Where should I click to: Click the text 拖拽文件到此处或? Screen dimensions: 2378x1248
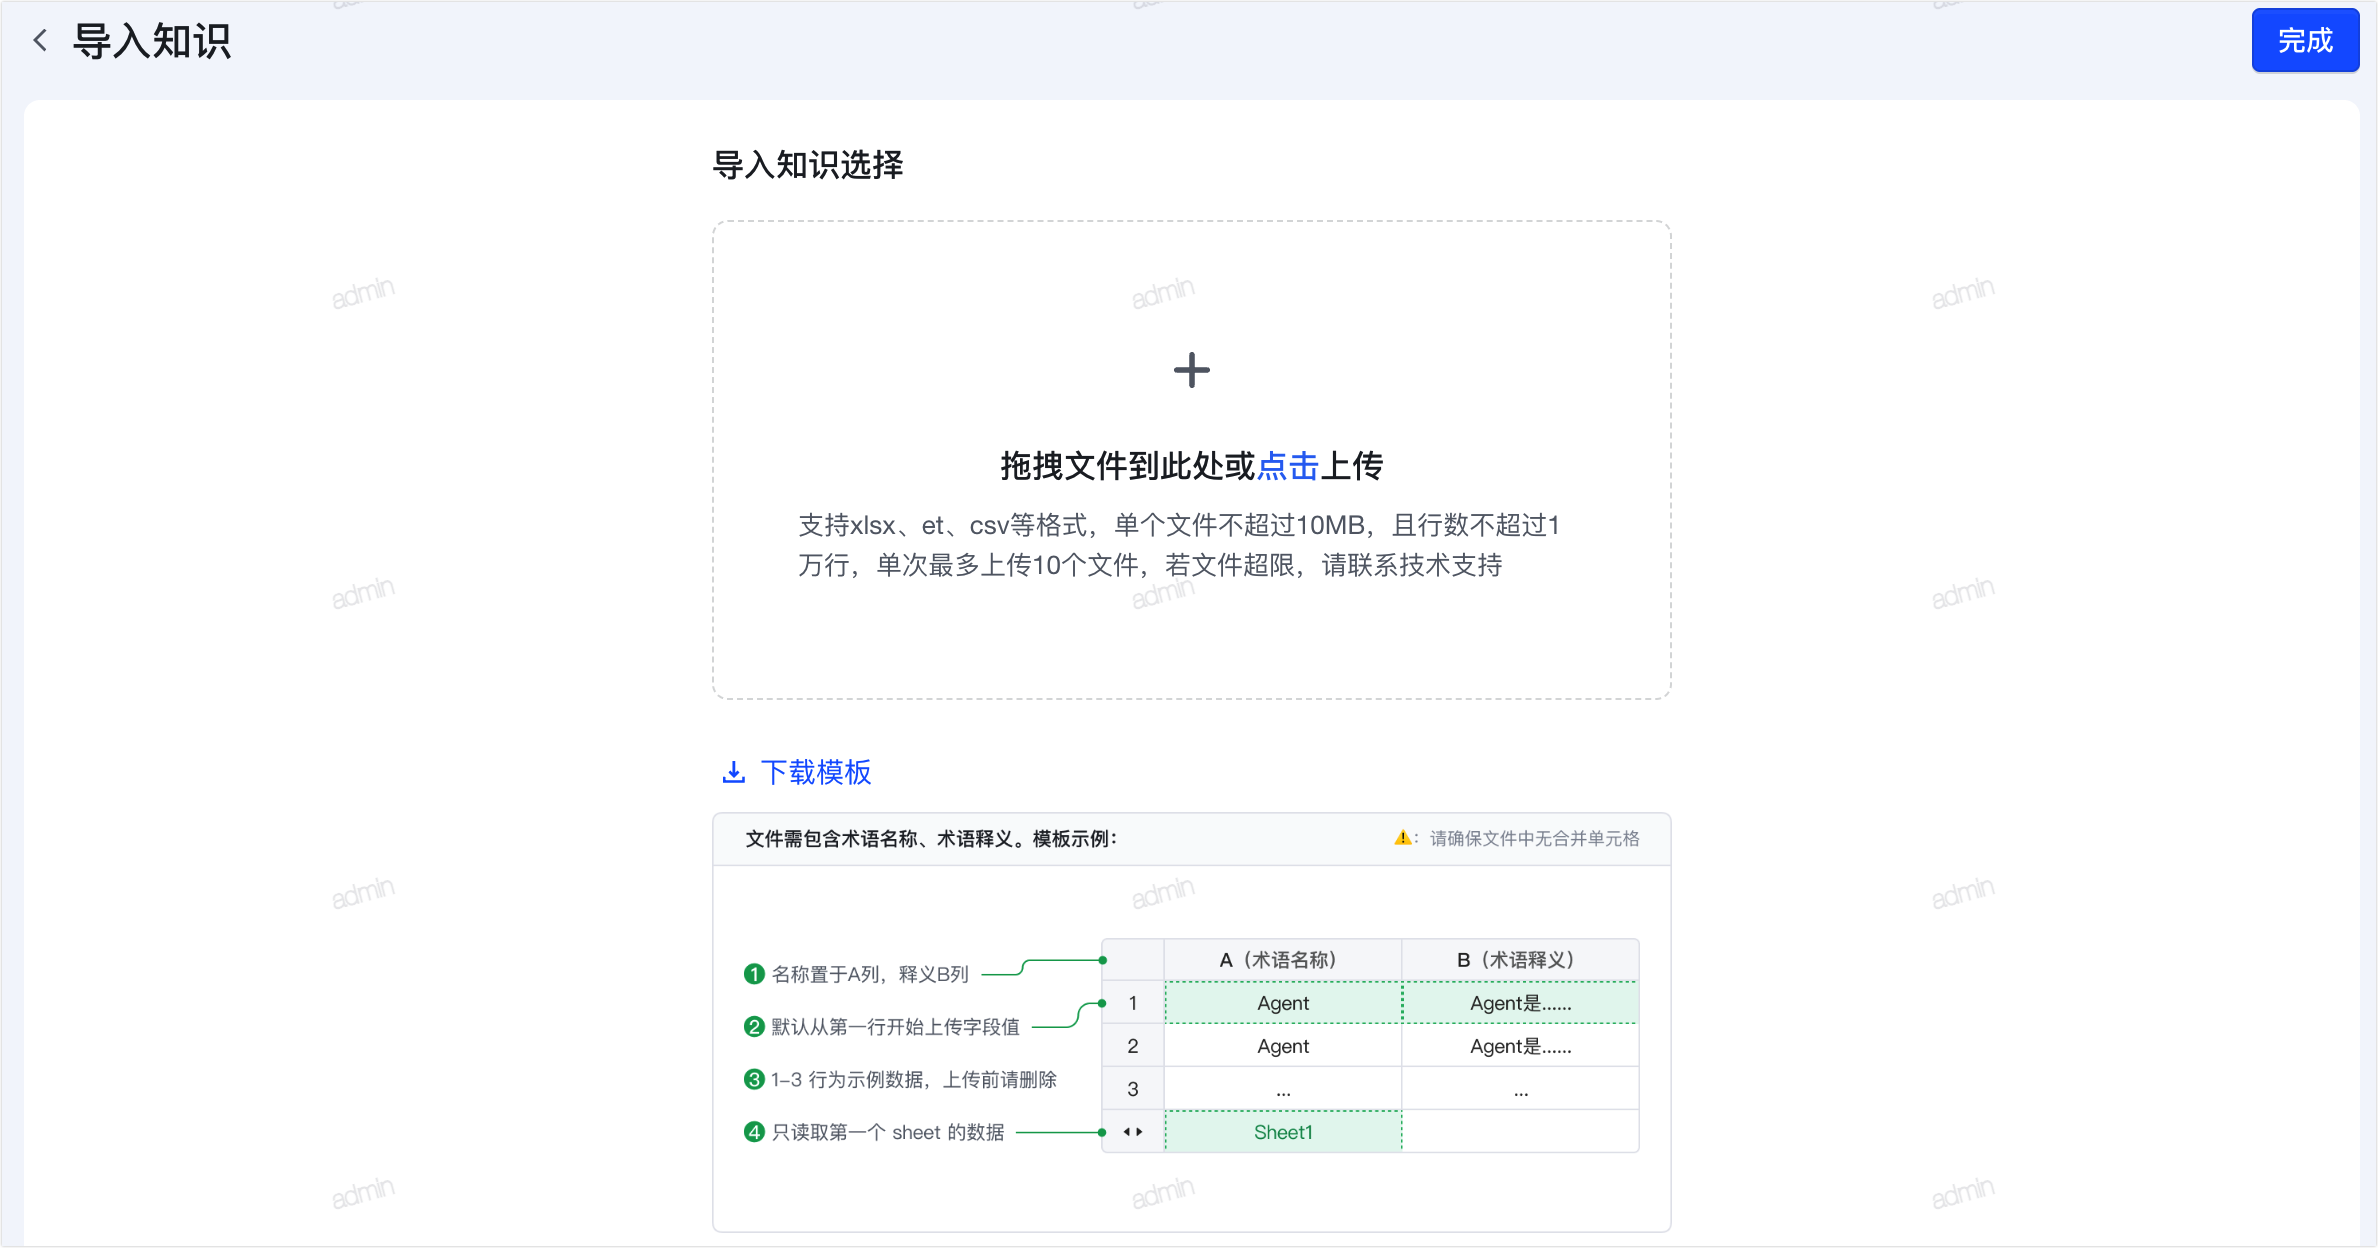(x=1128, y=466)
